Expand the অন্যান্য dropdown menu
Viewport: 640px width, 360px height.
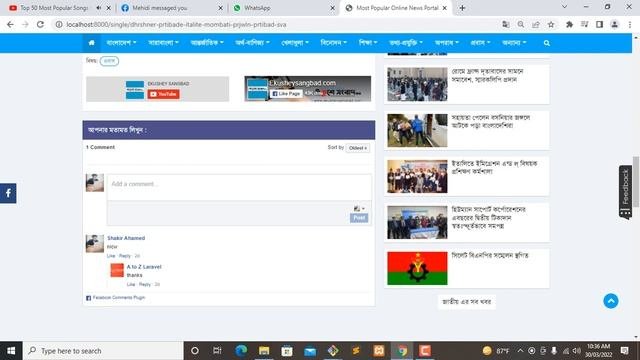point(514,43)
